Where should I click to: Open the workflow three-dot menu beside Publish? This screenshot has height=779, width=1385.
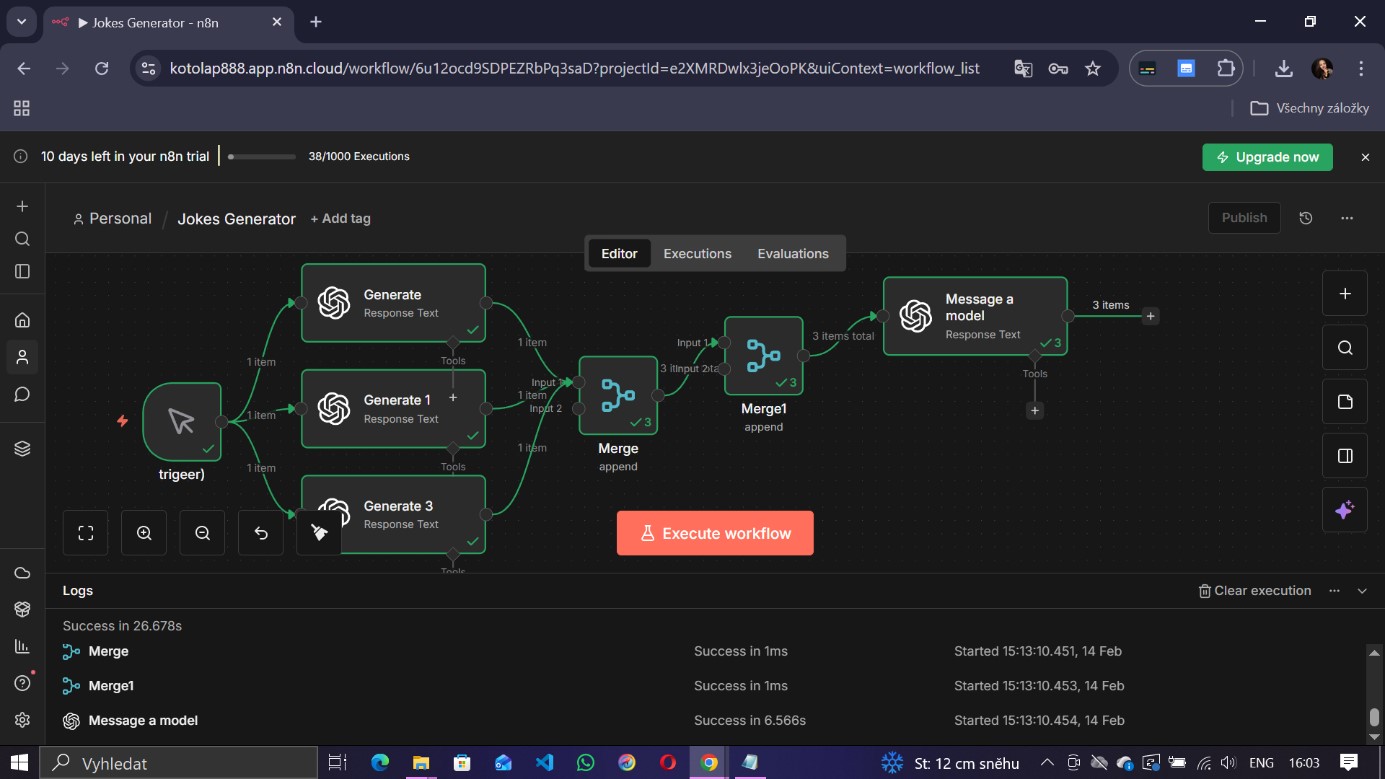point(1347,218)
